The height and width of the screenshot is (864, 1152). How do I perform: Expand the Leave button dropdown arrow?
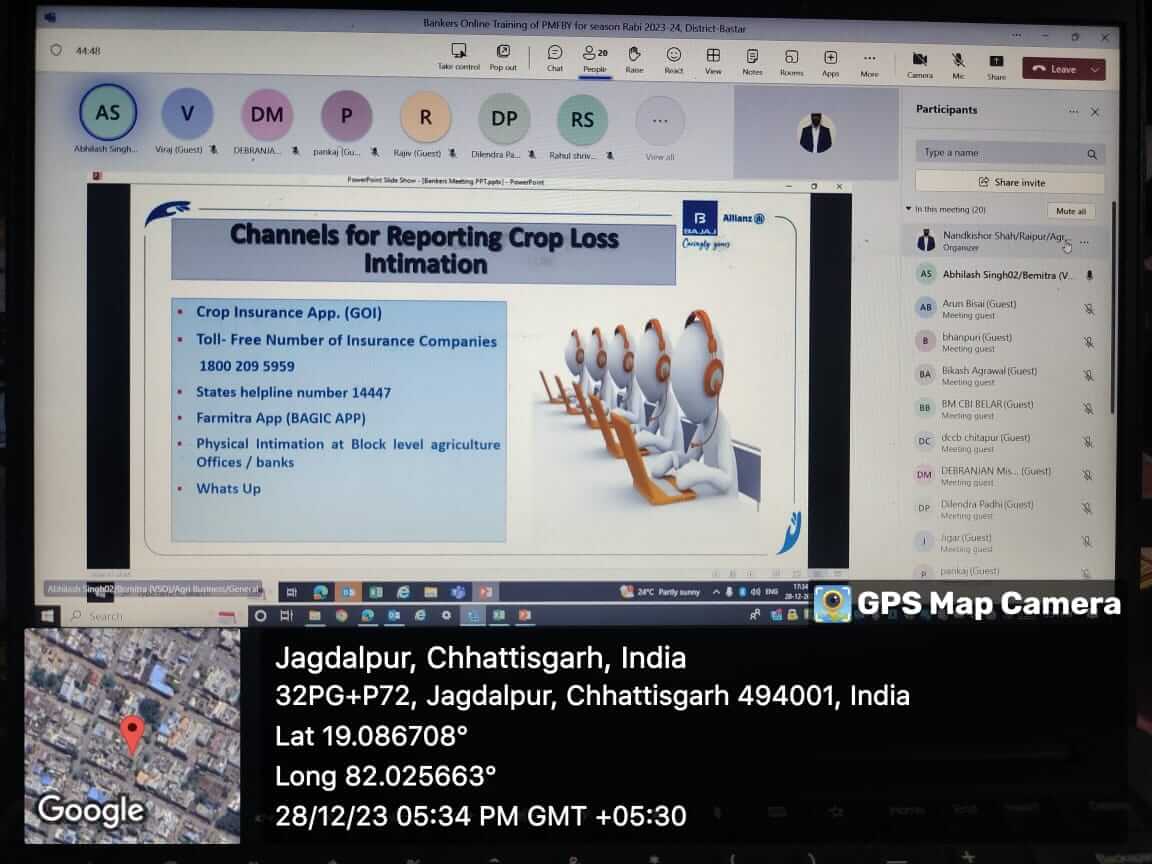(1096, 69)
